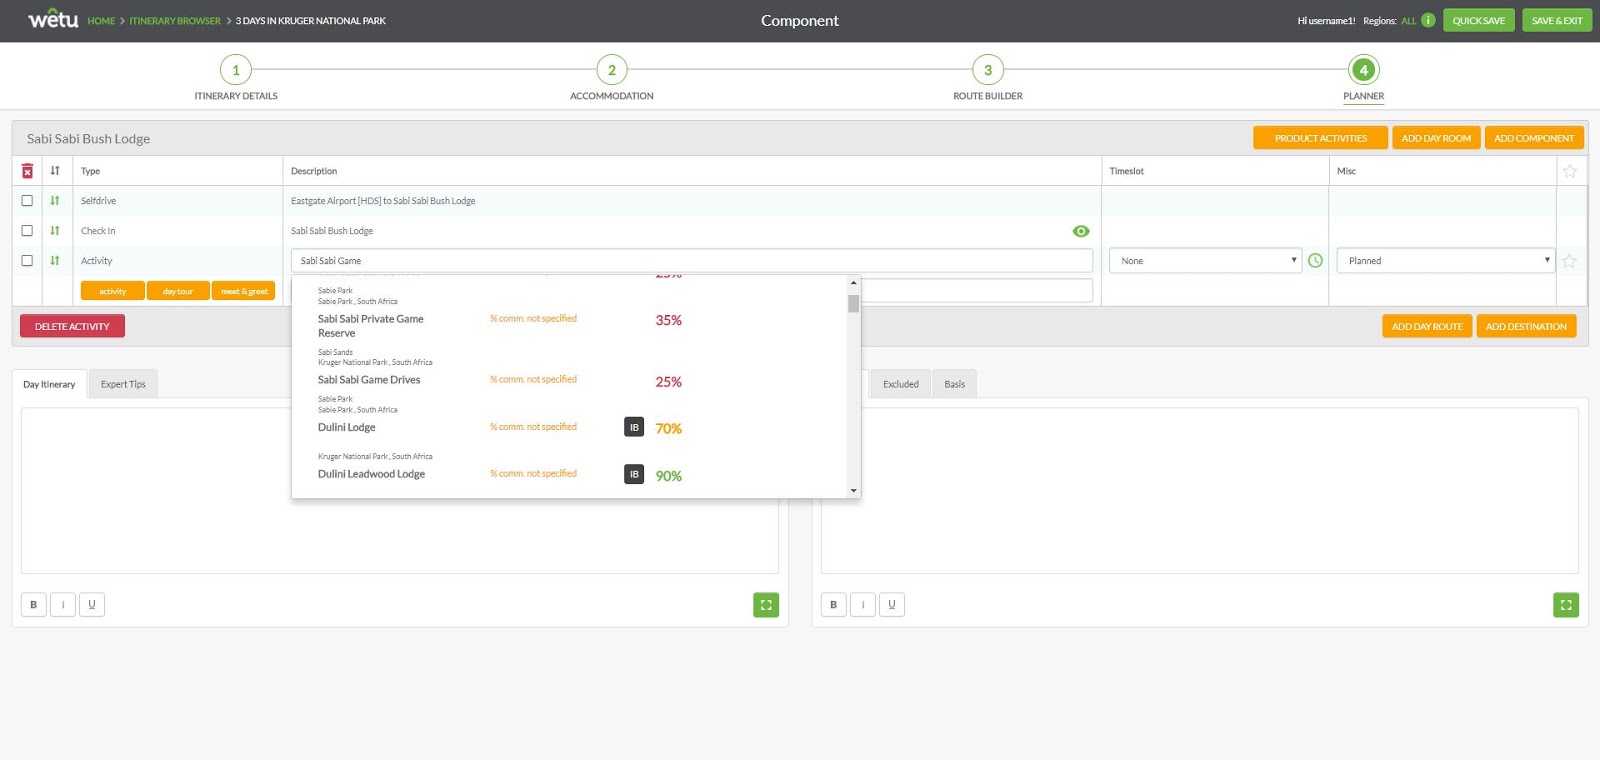Switch to Basis tab
The width and height of the screenshot is (1600, 760).
point(955,384)
